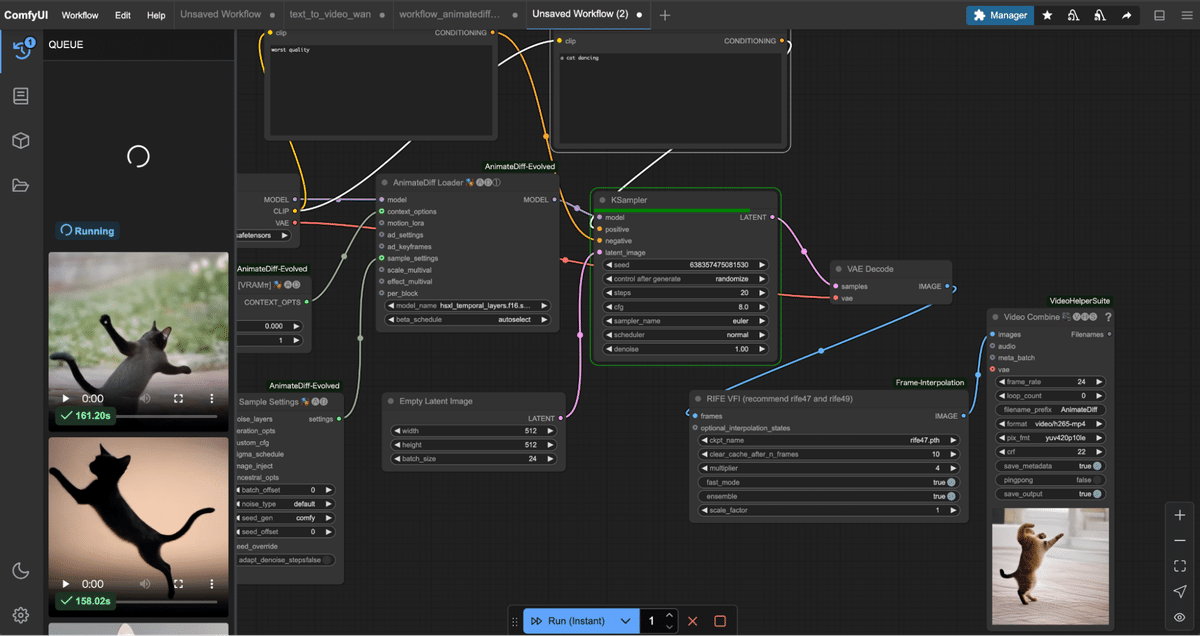
Task: Collapse the KSampler node using its dot
Action: point(602,200)
